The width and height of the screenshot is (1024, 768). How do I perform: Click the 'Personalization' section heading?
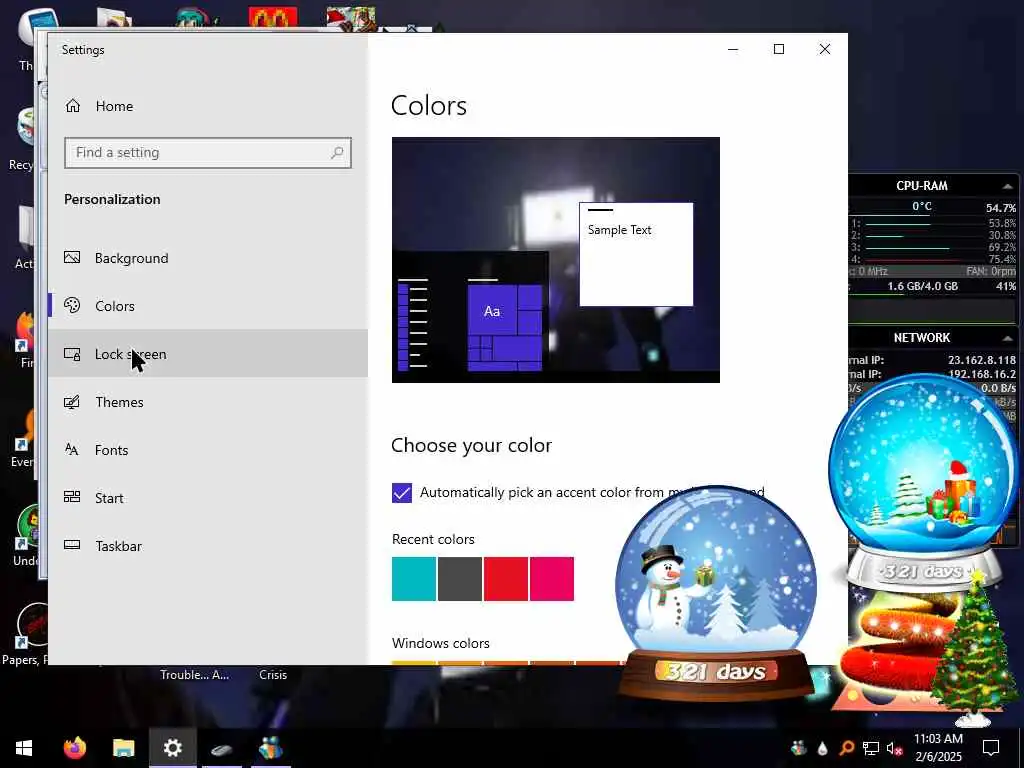pyautogui.click(x=112, y=199)
